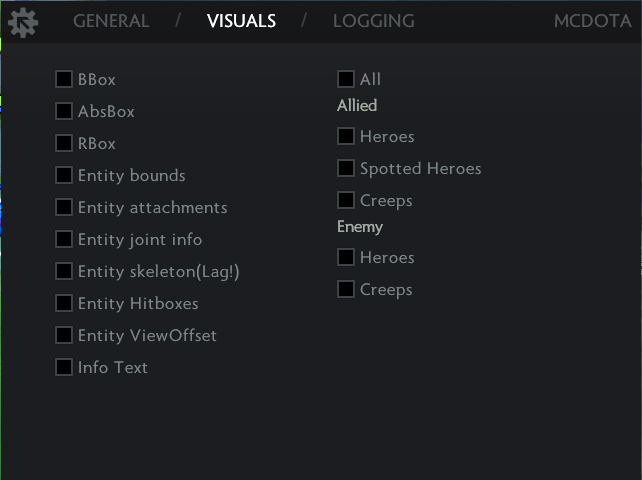The image size is (642, 480).
Task: Toggle the AbsBox checkbox
Action: 64,111
